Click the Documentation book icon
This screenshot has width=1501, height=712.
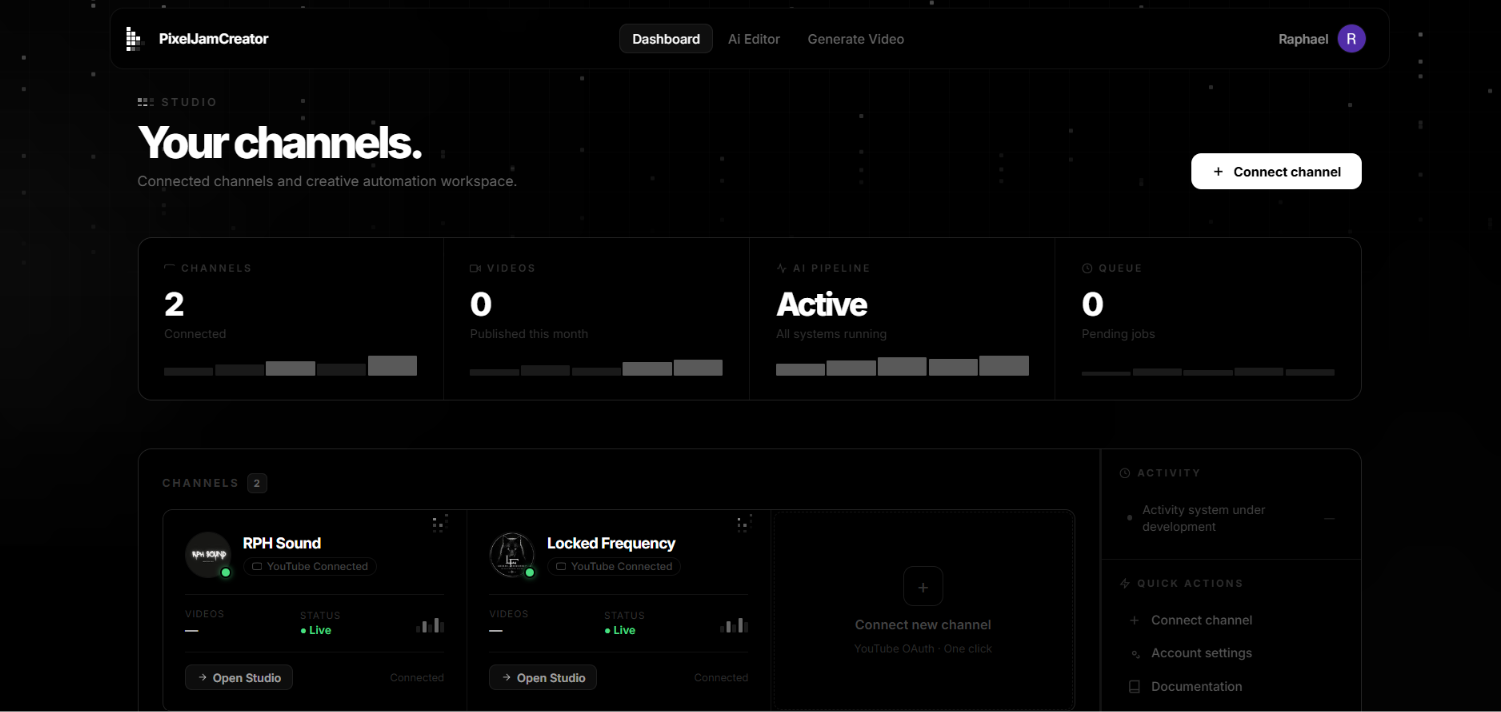point(1134,687)
